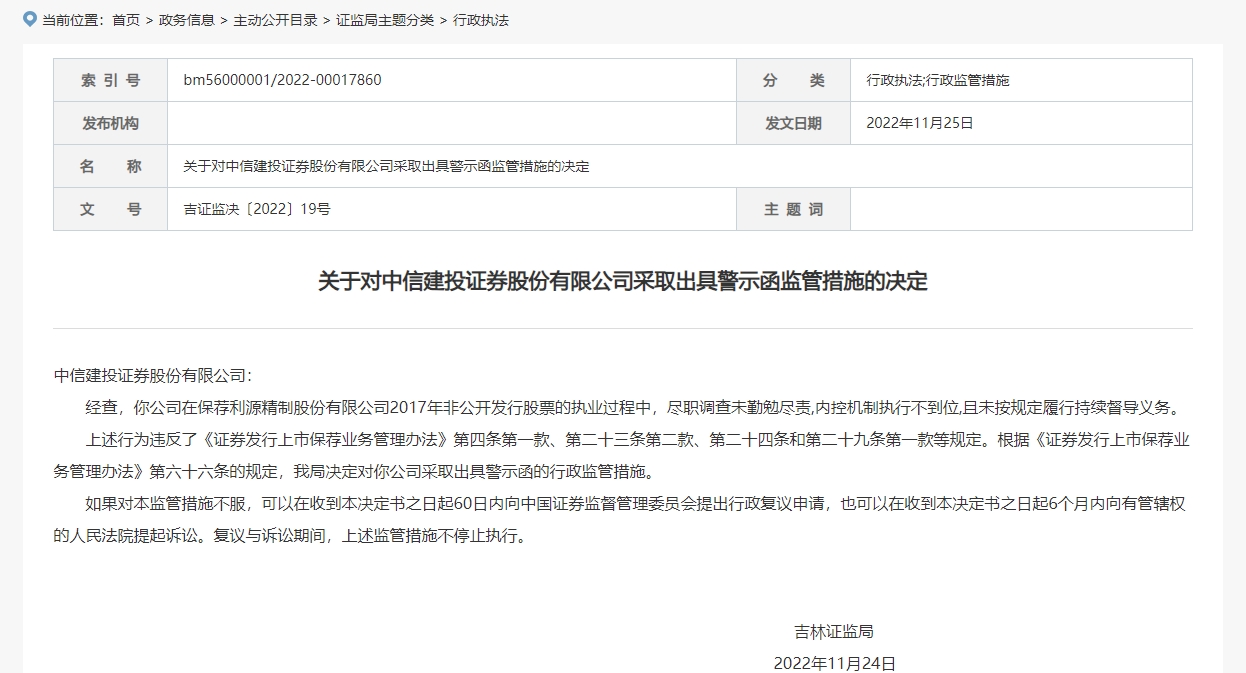Select category value 行政执法;行政监管措施

[x=938, y=80]
